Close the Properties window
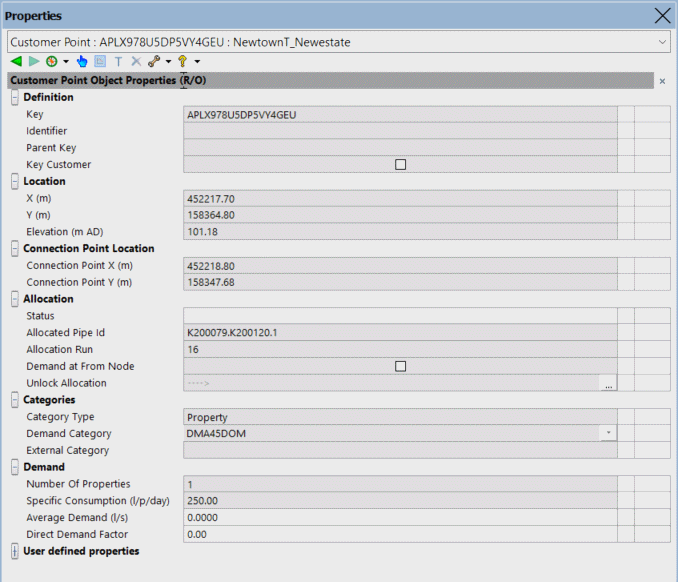 (x=662, y=16)
